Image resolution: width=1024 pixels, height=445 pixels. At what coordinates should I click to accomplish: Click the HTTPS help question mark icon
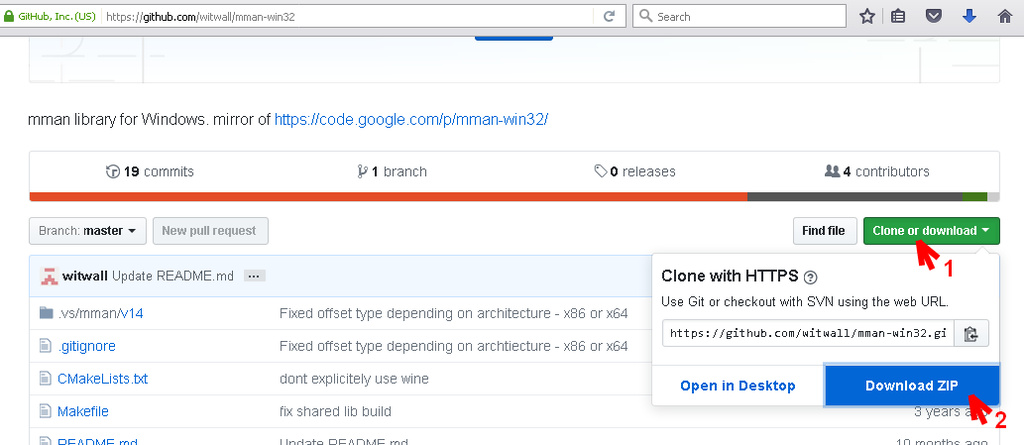811,278
